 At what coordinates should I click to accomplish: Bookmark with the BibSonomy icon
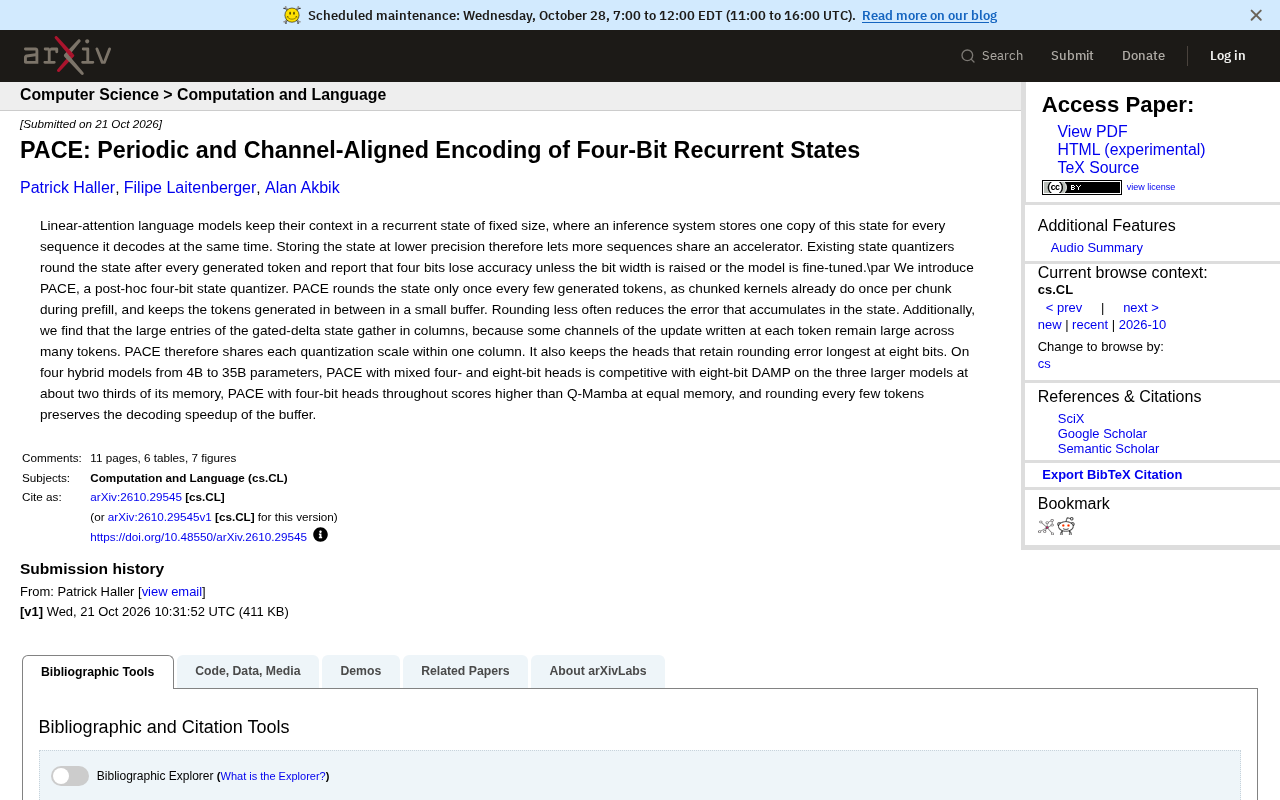(1046, 527)
